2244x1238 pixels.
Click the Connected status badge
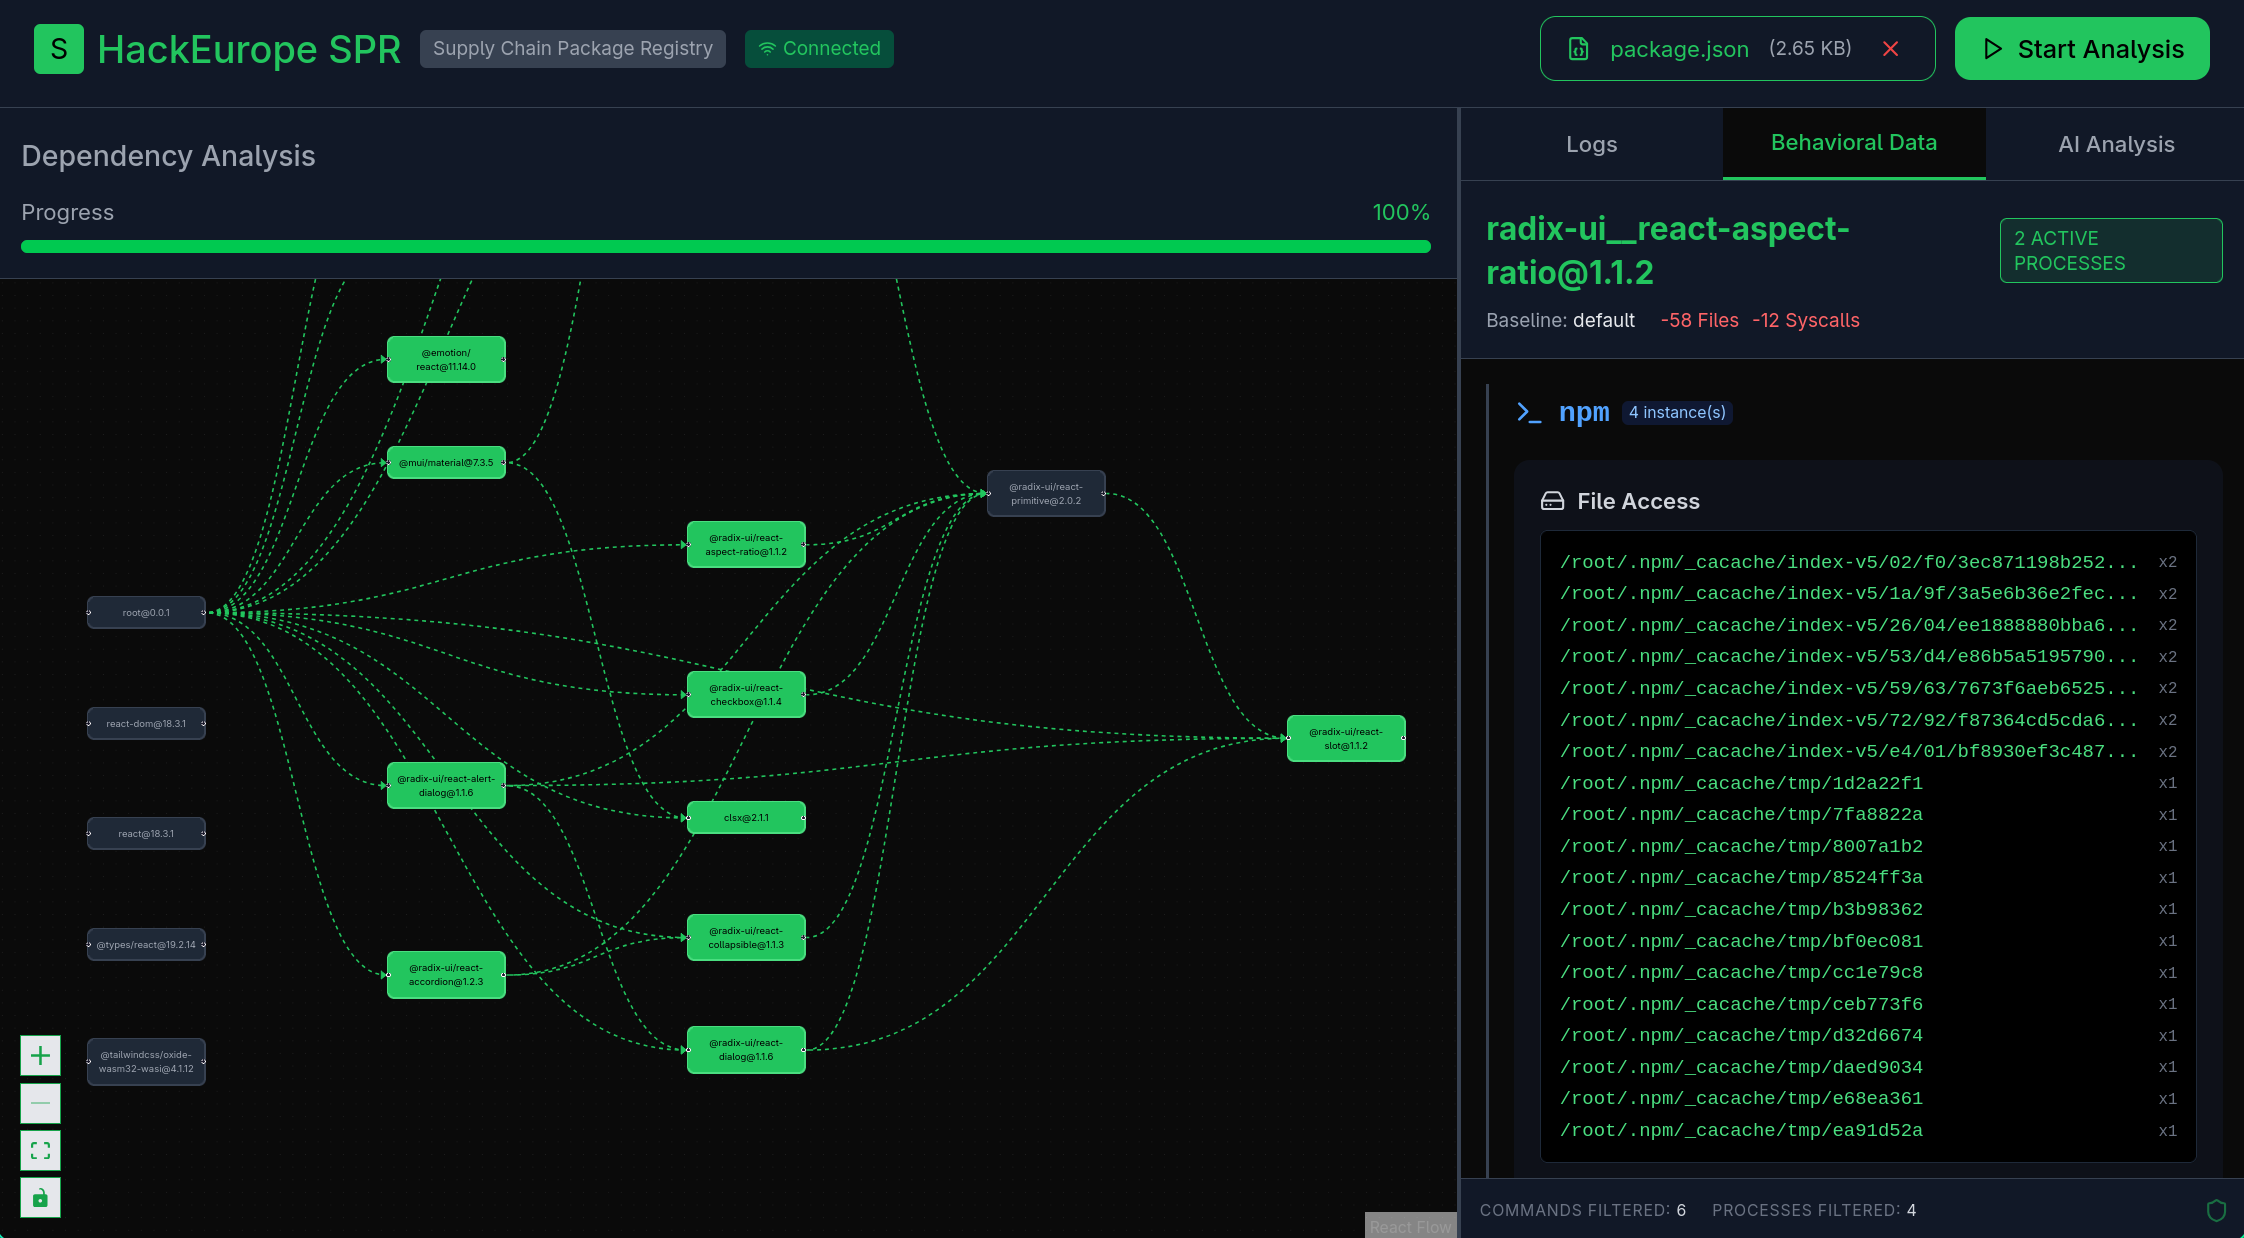pos(819,49)
